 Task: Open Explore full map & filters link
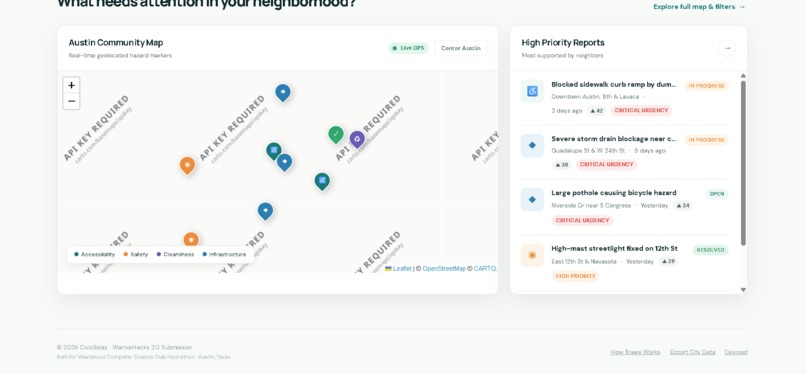699,7
